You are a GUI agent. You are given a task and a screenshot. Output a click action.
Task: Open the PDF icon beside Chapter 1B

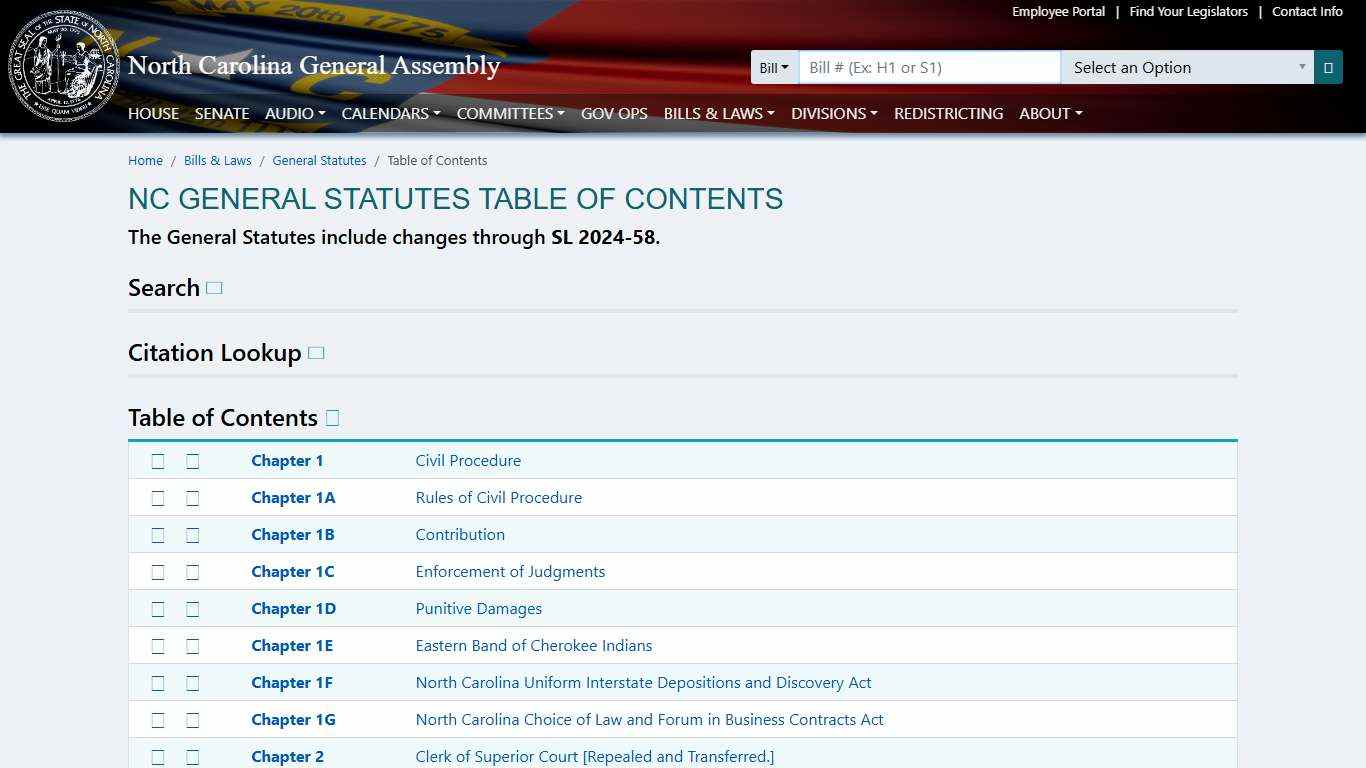pos(158,535)
